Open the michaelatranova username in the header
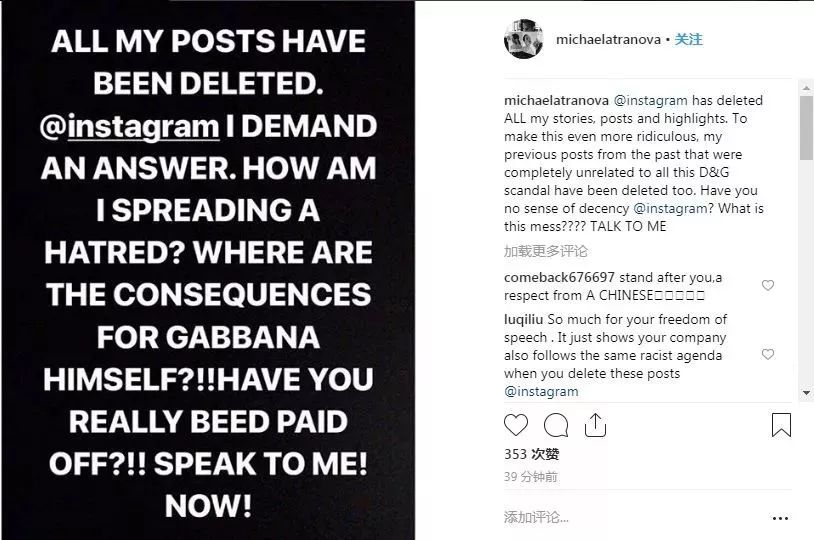This screenshot has height=540, width=814. pyautogui.click(x=609, y=40)
